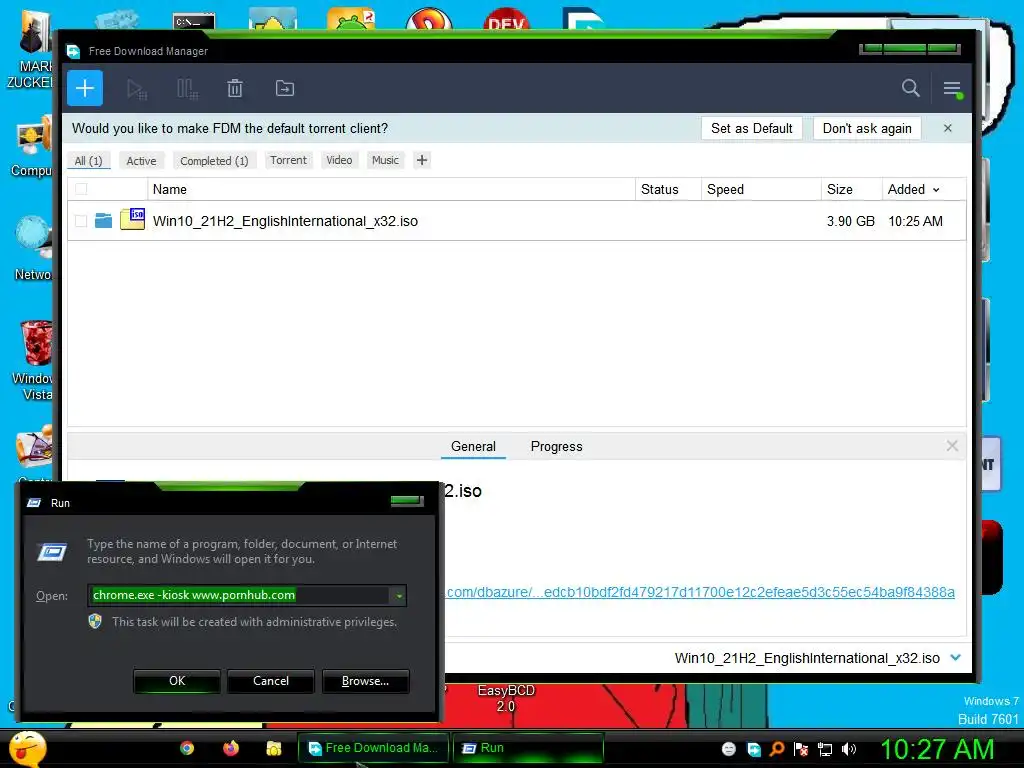The image size is (1024, 768).
Task: Select the Video filter tab
Action: coord(339,160)
